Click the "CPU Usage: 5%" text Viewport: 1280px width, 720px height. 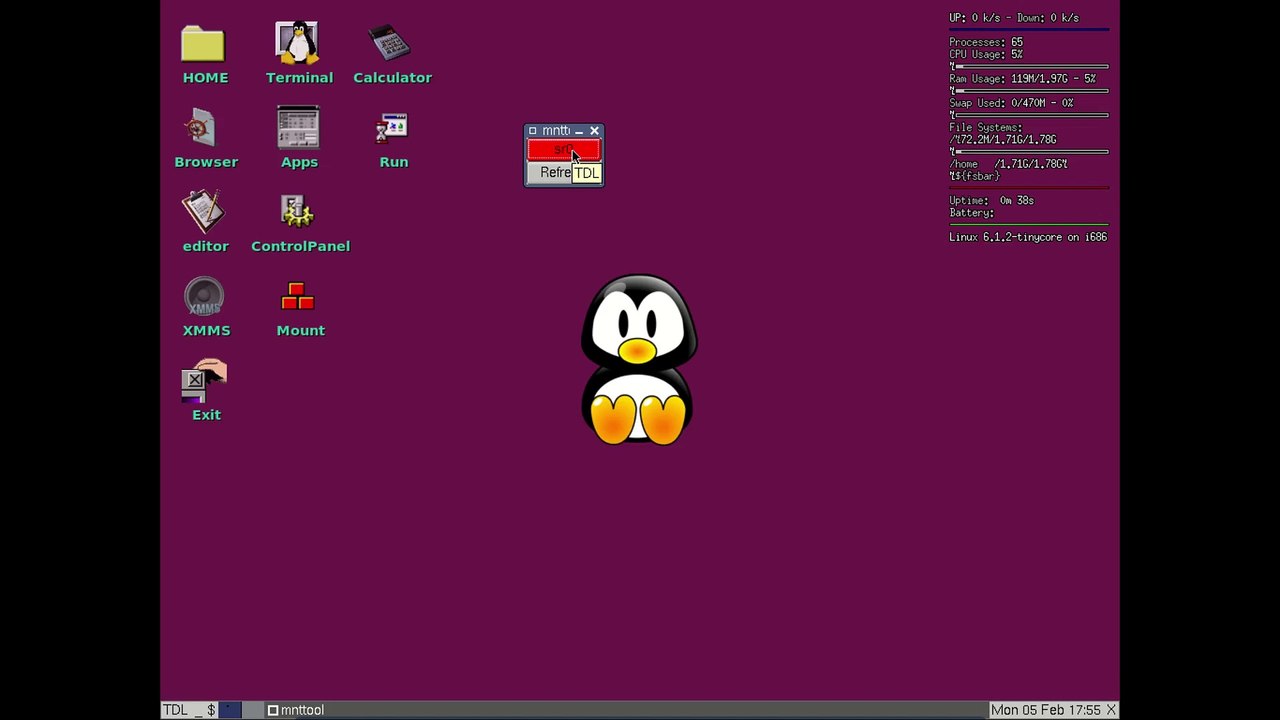pos(986,54)
